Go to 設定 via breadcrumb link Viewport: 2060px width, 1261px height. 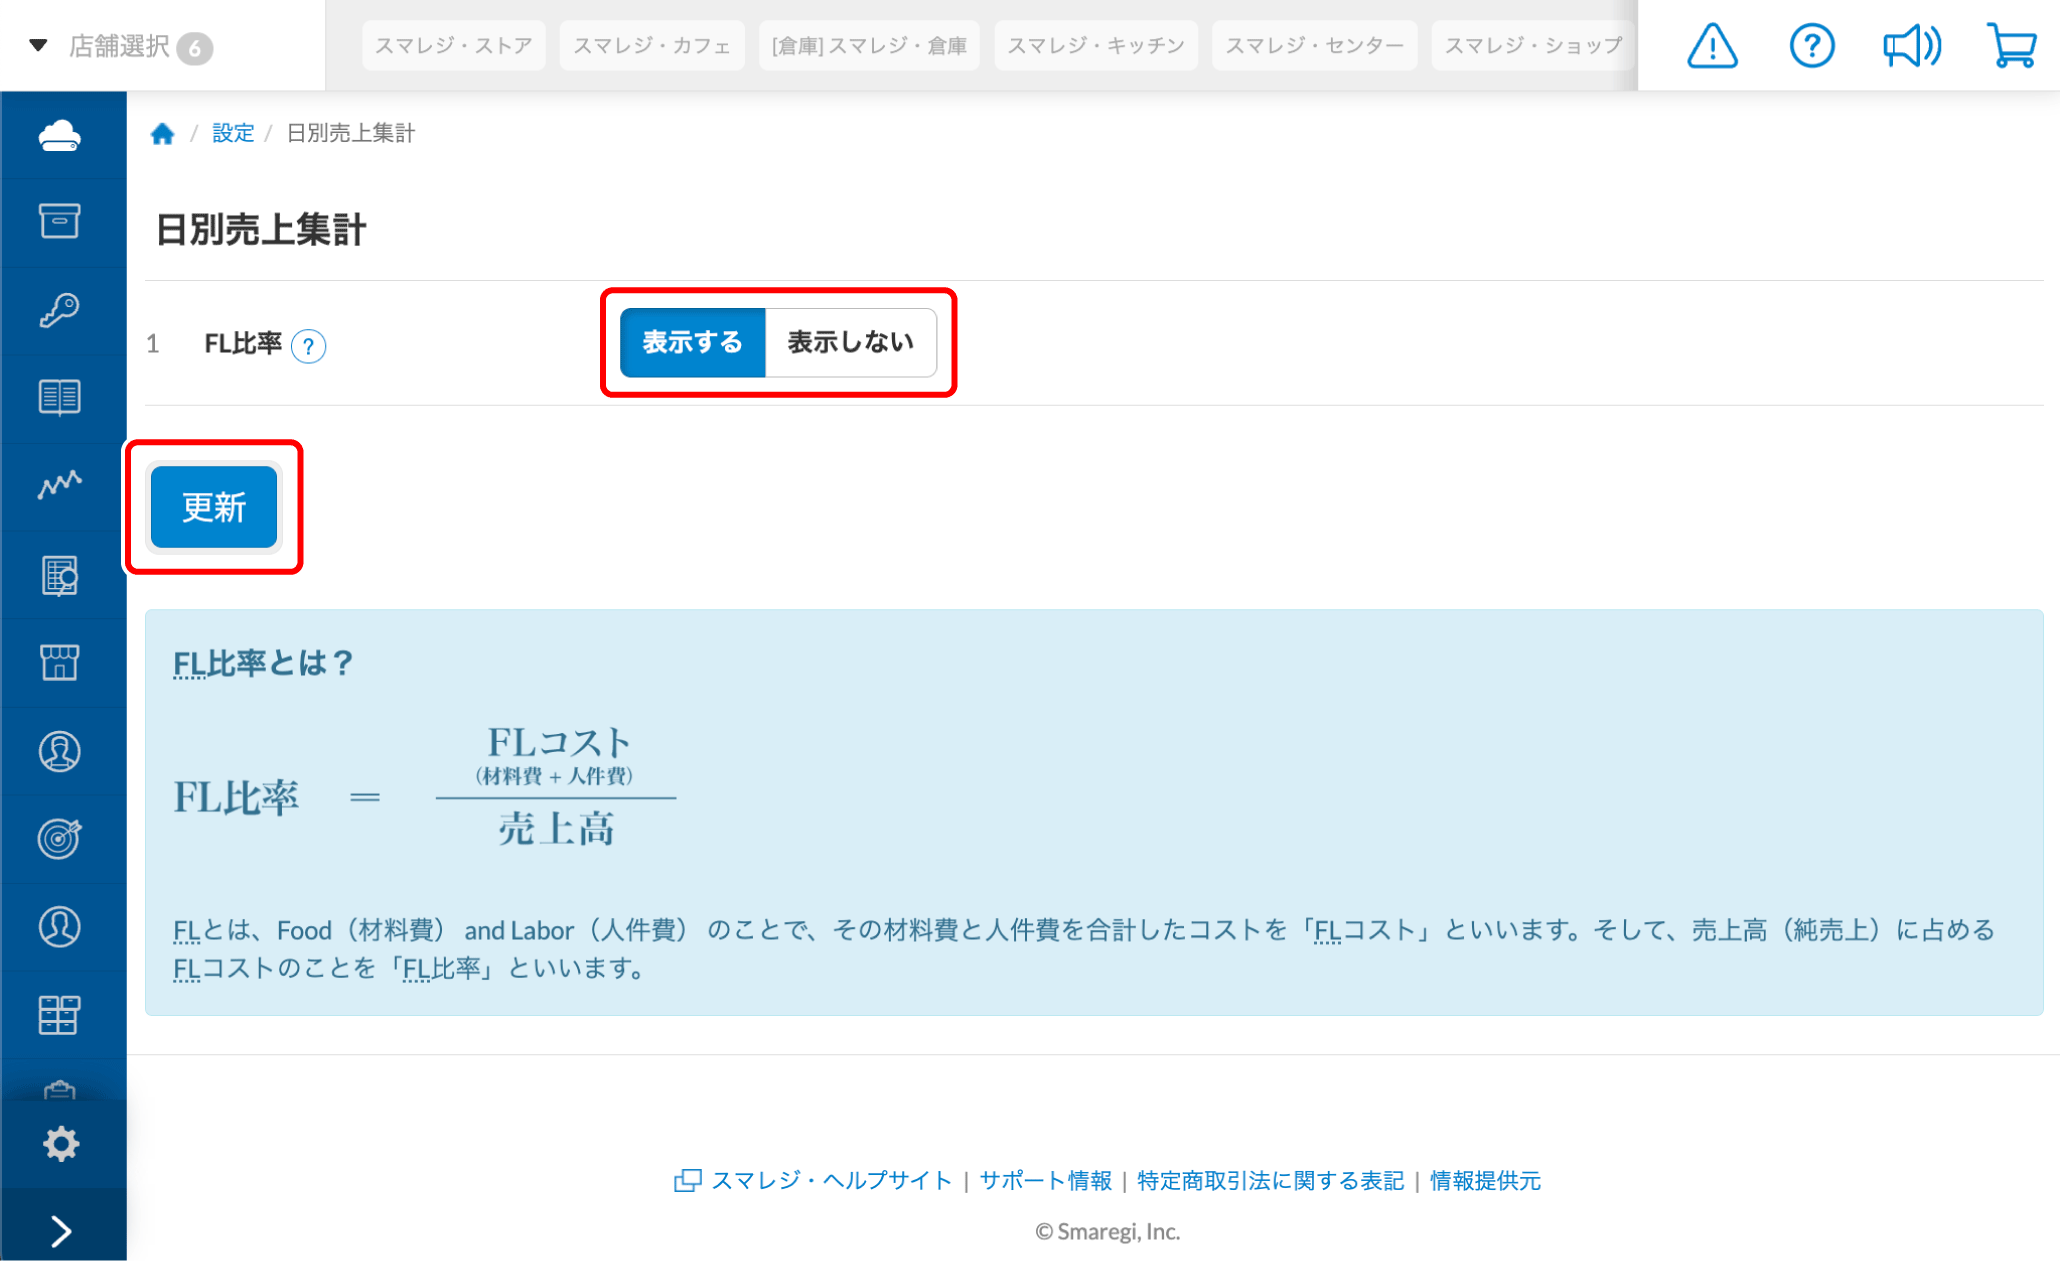pos(232,133)
